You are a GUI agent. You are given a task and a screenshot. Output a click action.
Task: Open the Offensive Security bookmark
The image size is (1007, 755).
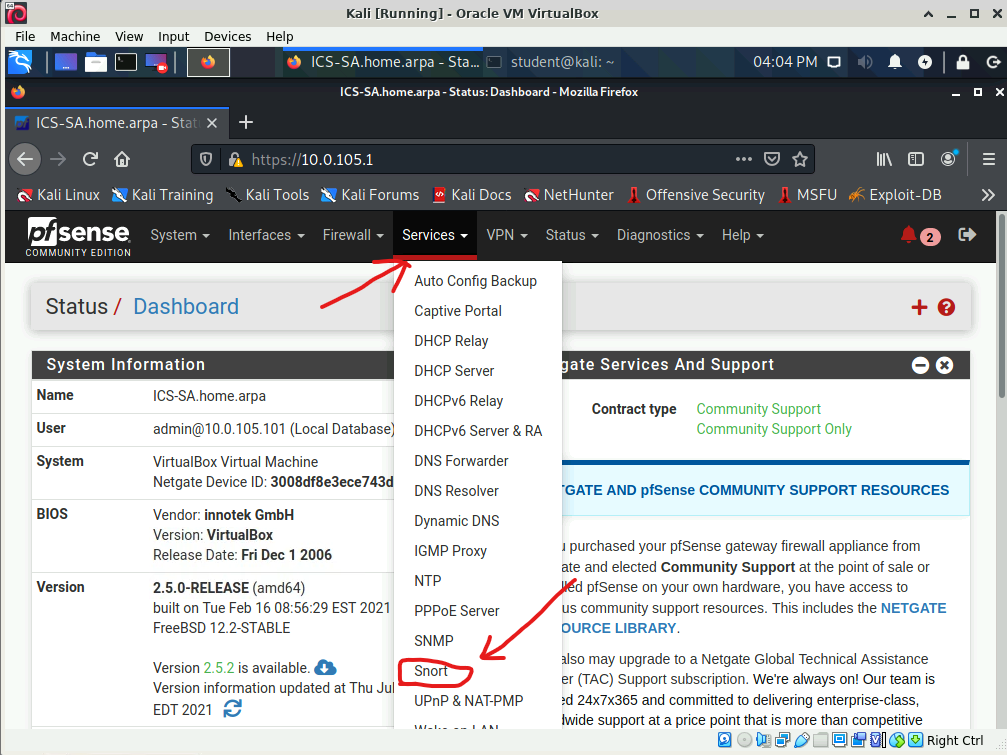[696, 195]
